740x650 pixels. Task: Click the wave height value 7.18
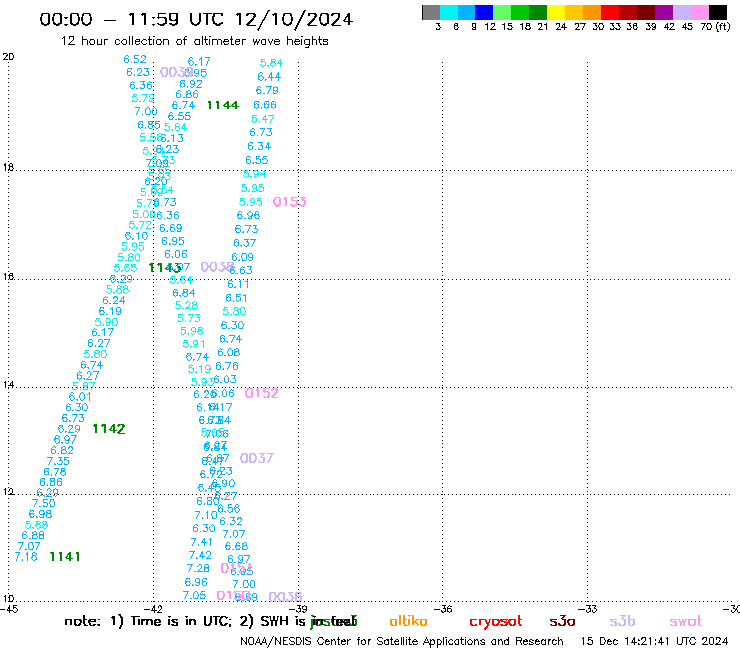pyautogui.click(x=26, y=557)
